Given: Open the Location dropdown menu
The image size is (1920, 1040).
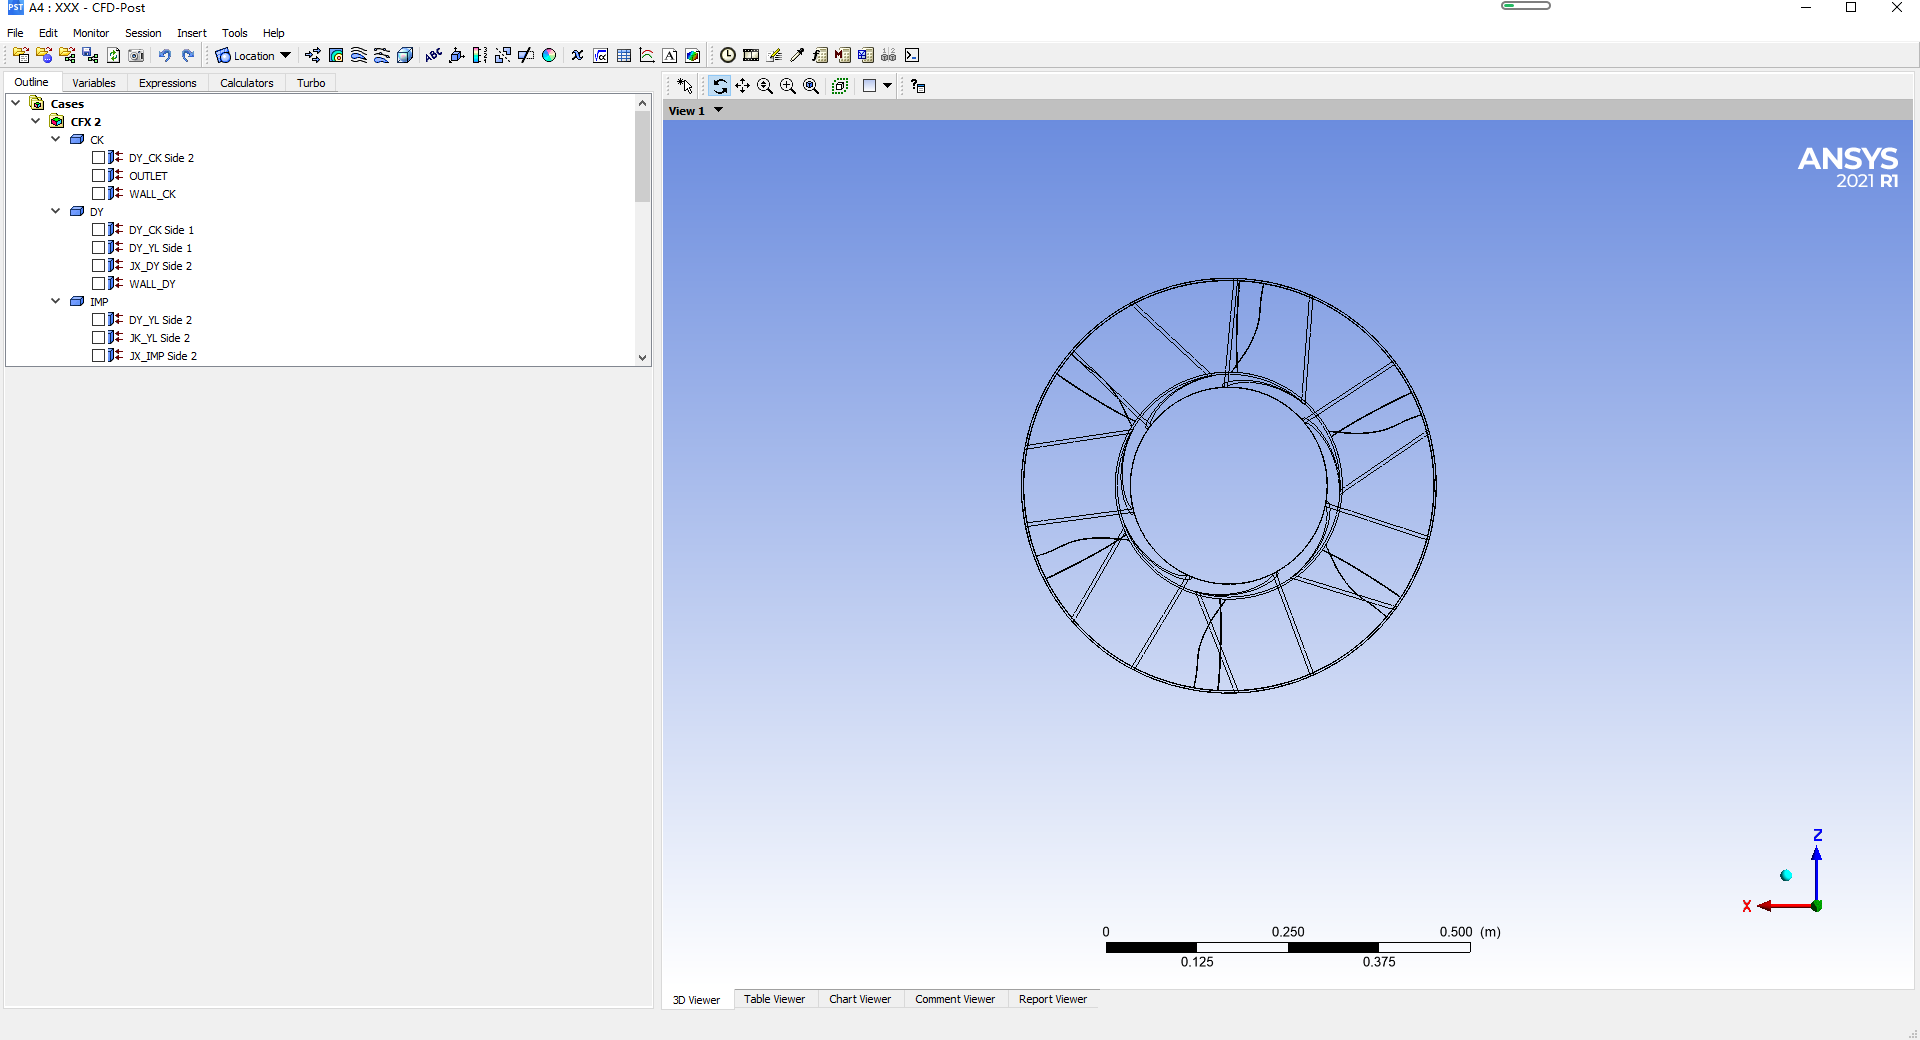Looking at the screenshot, I should pyautogui.click(x=253, y=56).
